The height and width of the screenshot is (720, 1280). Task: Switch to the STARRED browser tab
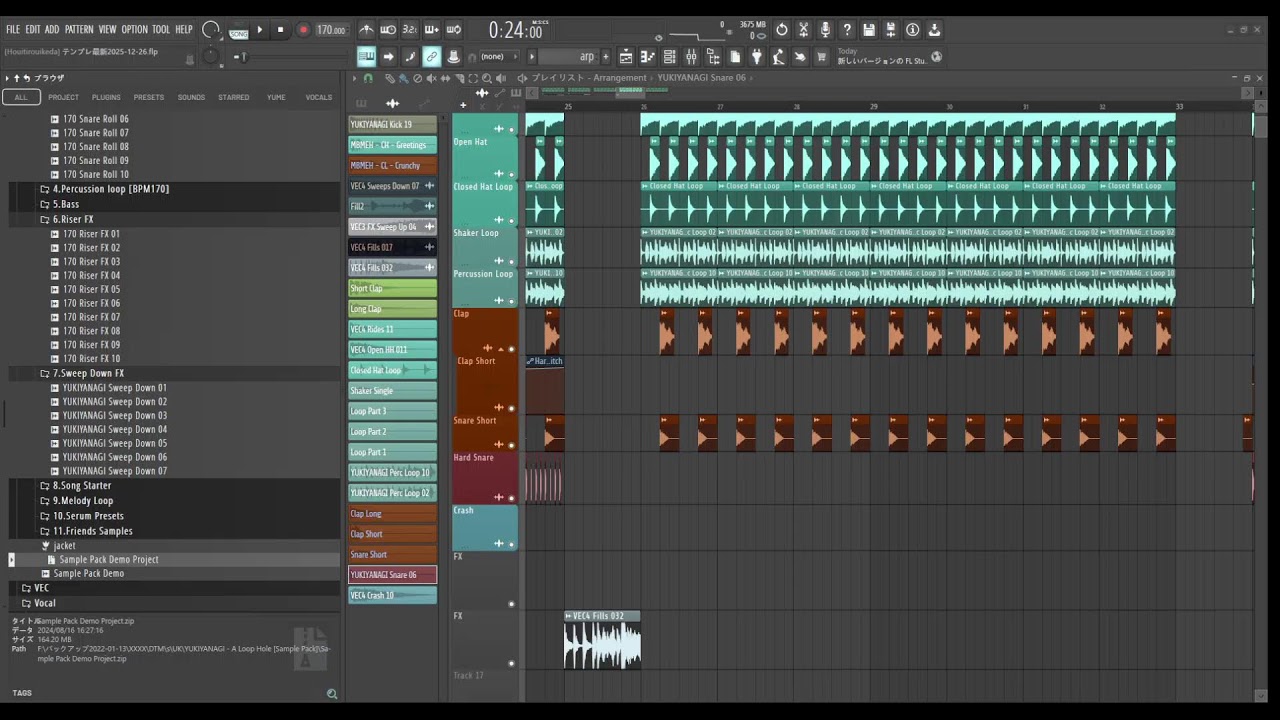pos(234,97)
